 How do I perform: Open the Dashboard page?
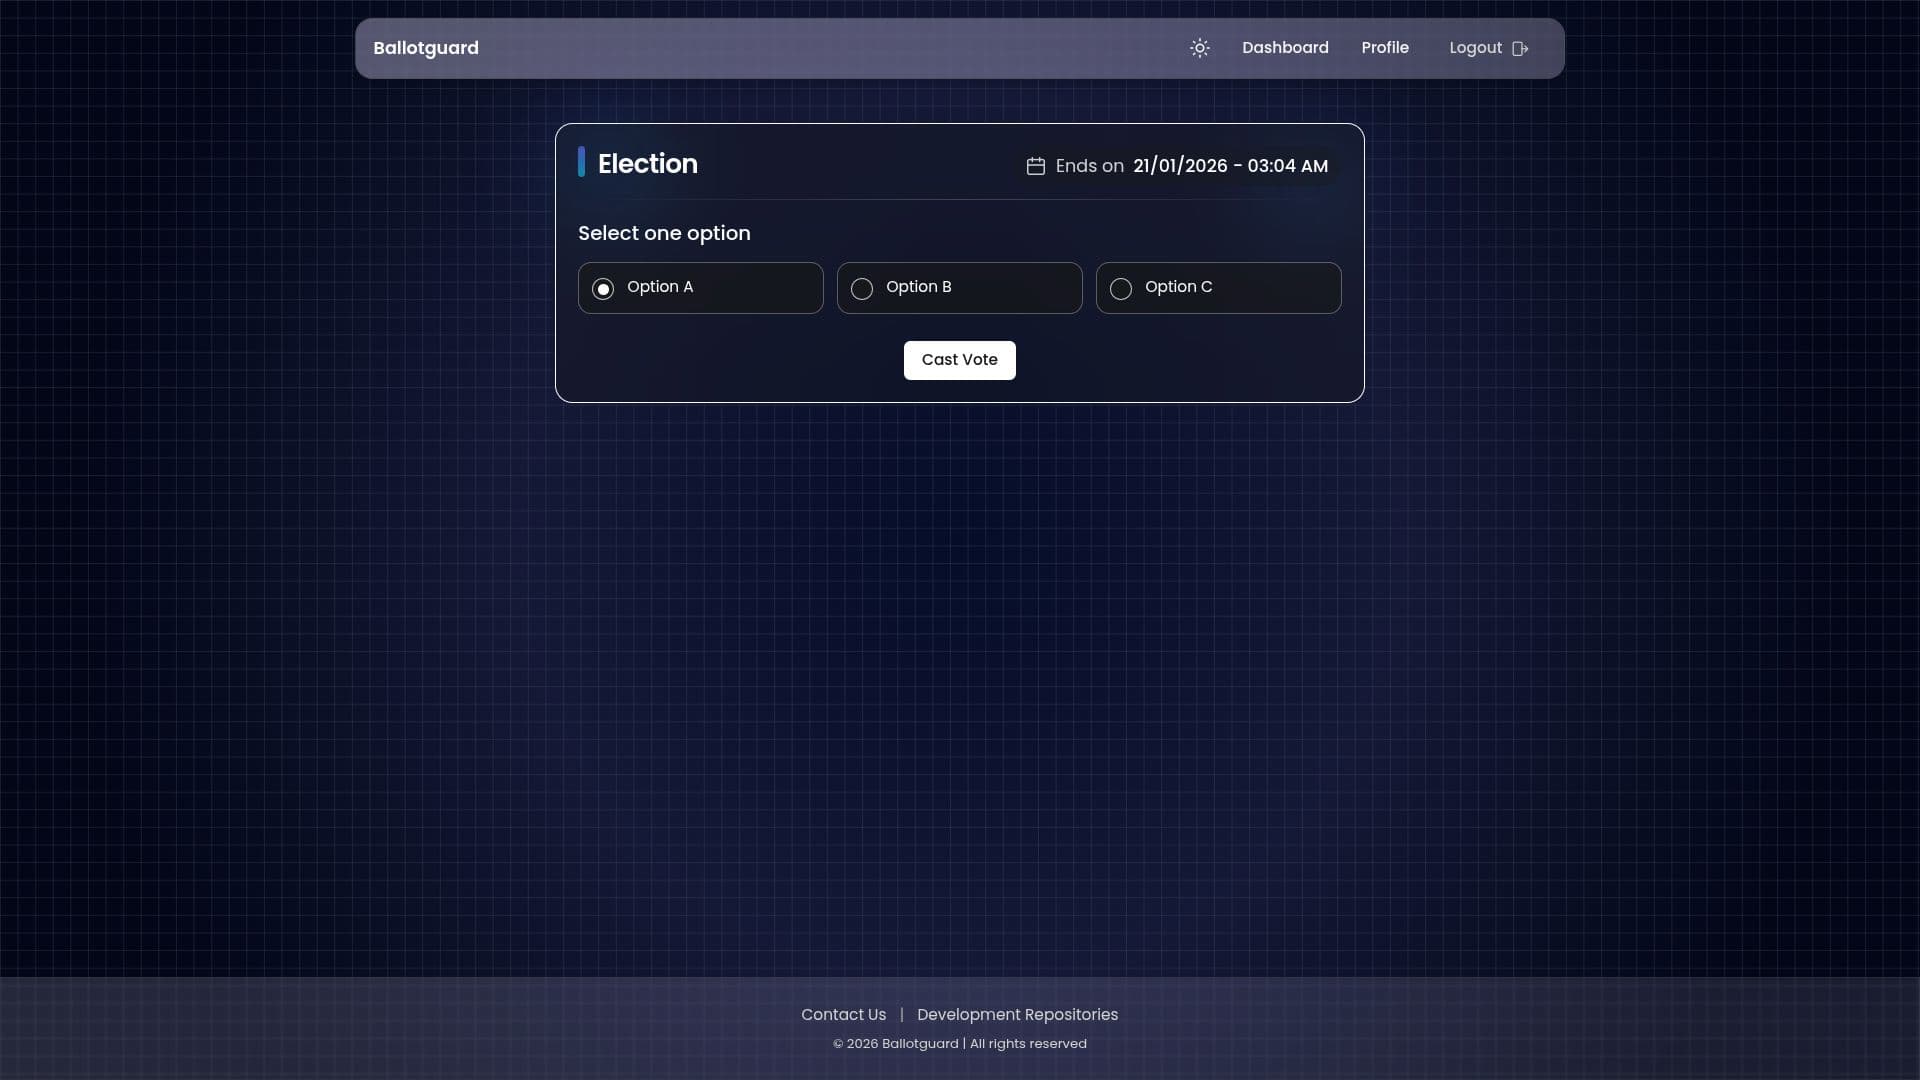coord(1285,48)
